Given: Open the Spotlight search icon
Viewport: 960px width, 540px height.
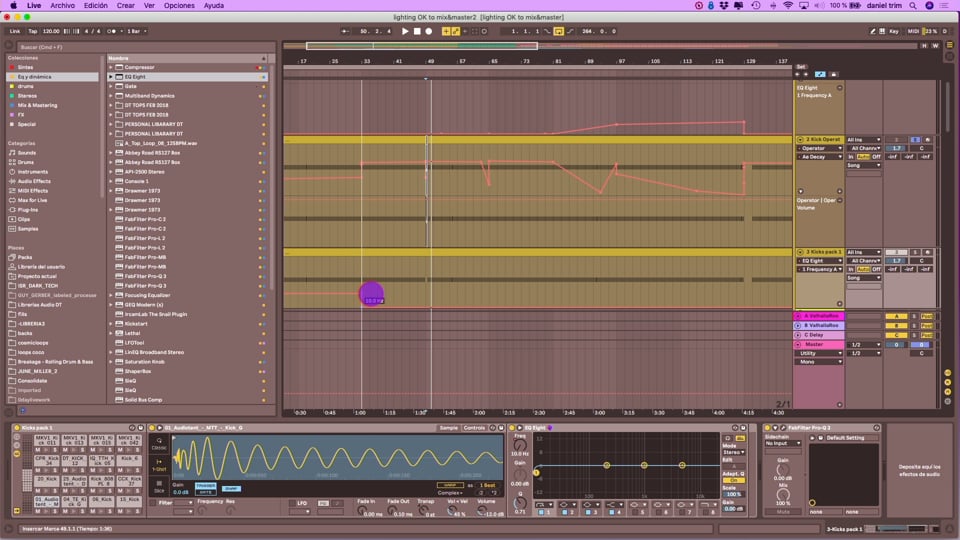Looking at the screenshot, I should pos(913,6).
